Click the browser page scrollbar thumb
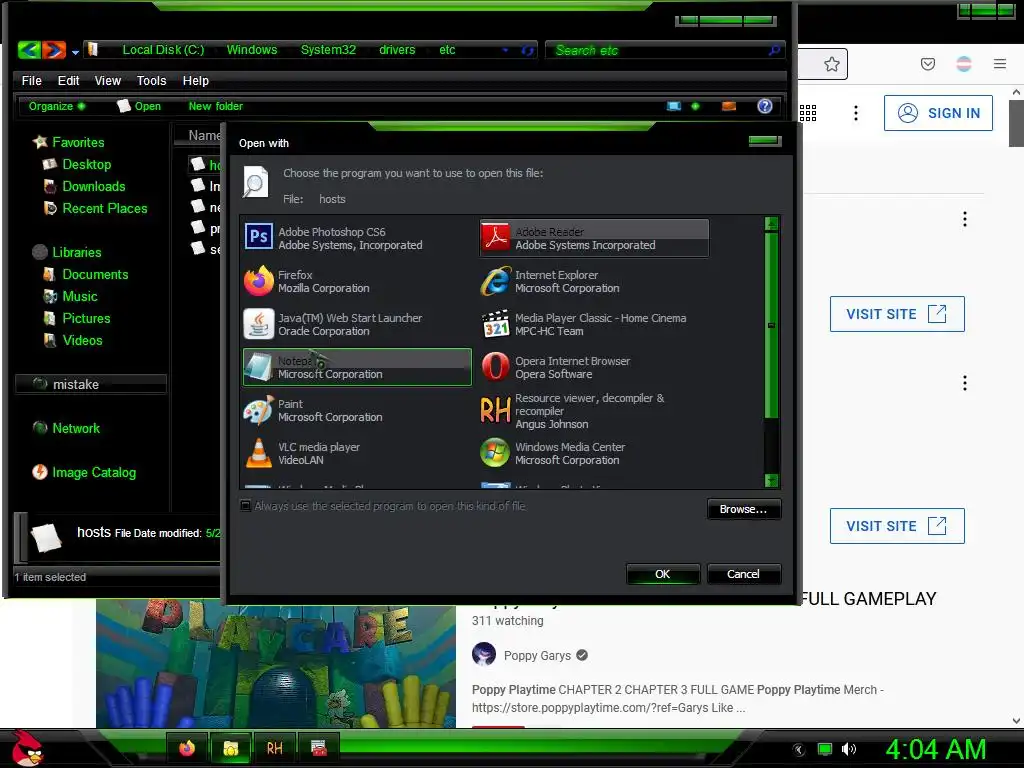The height and width of the screenshot is (768, 1024). coord(1016,123)
